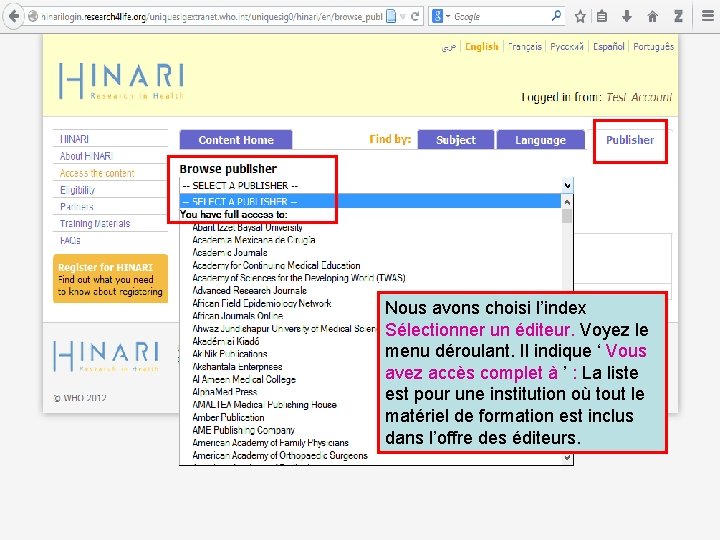The height and width of the screenshot is (540, 720).
Task: Select Ahwaz Jundishapur University publisher
Action: (284, 329)
